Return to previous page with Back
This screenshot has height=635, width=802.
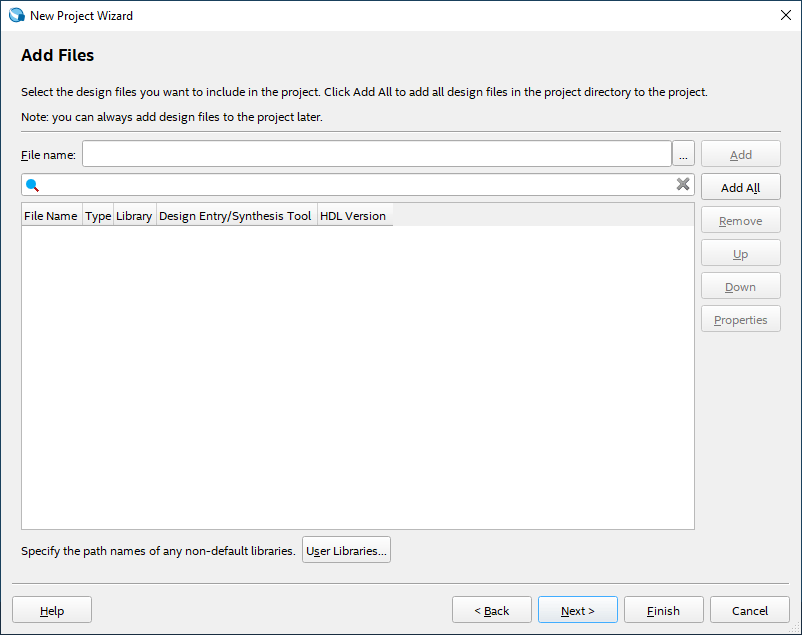491,611
